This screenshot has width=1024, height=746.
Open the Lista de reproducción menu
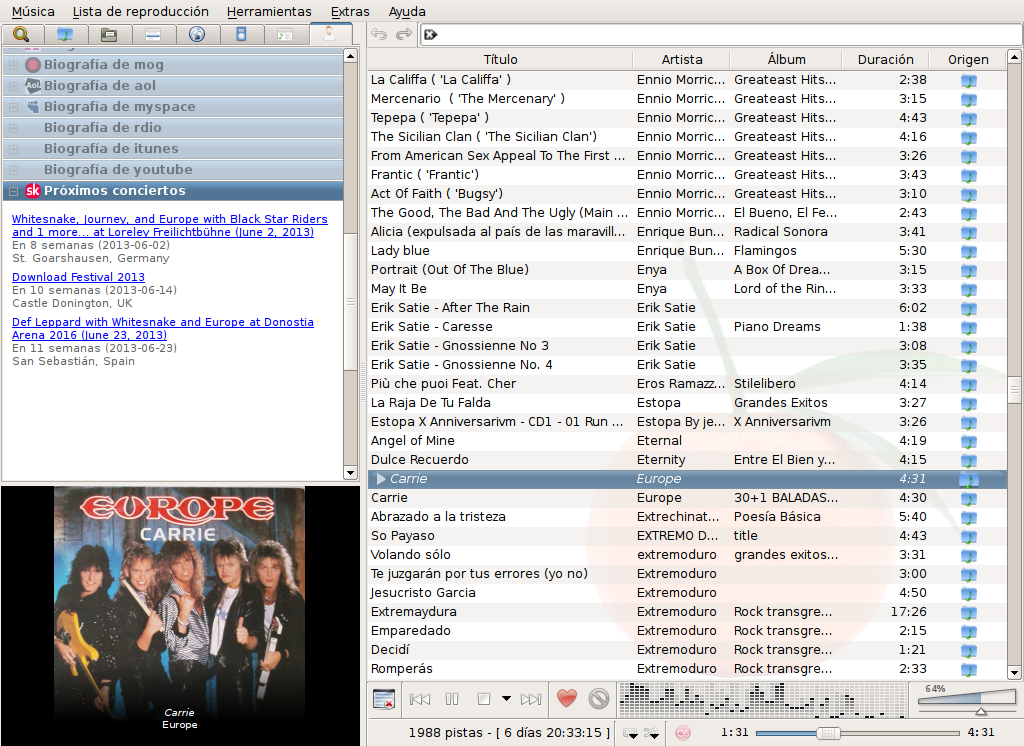140,12
